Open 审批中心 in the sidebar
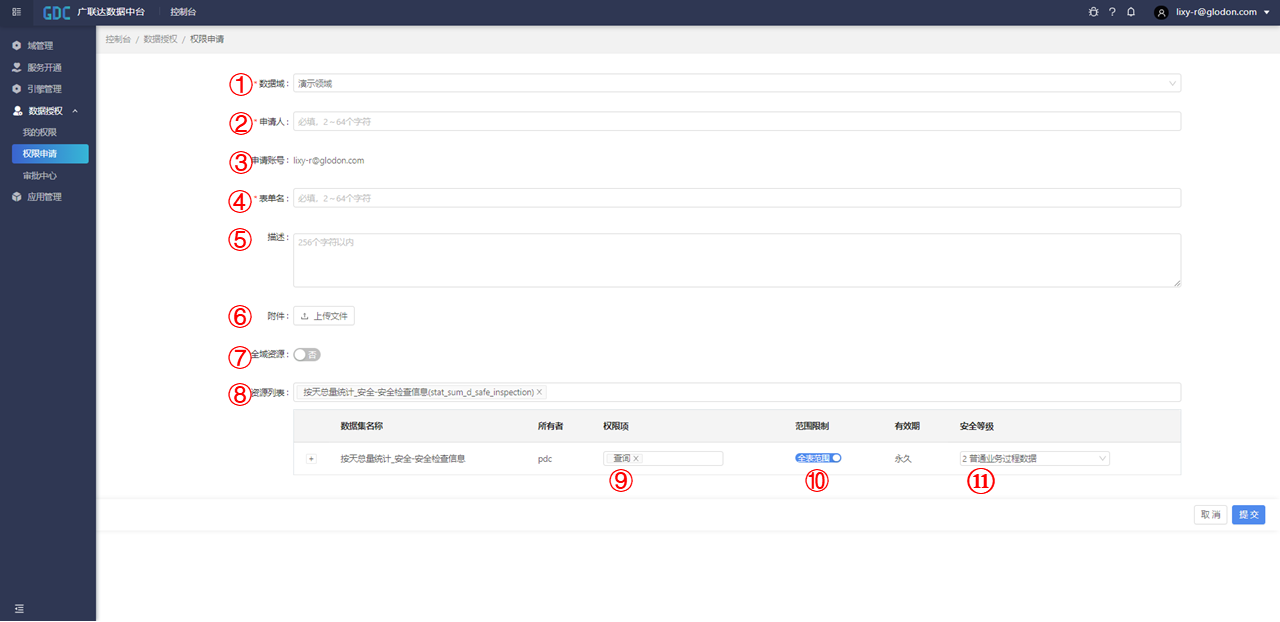 click(x=40, y=176)
